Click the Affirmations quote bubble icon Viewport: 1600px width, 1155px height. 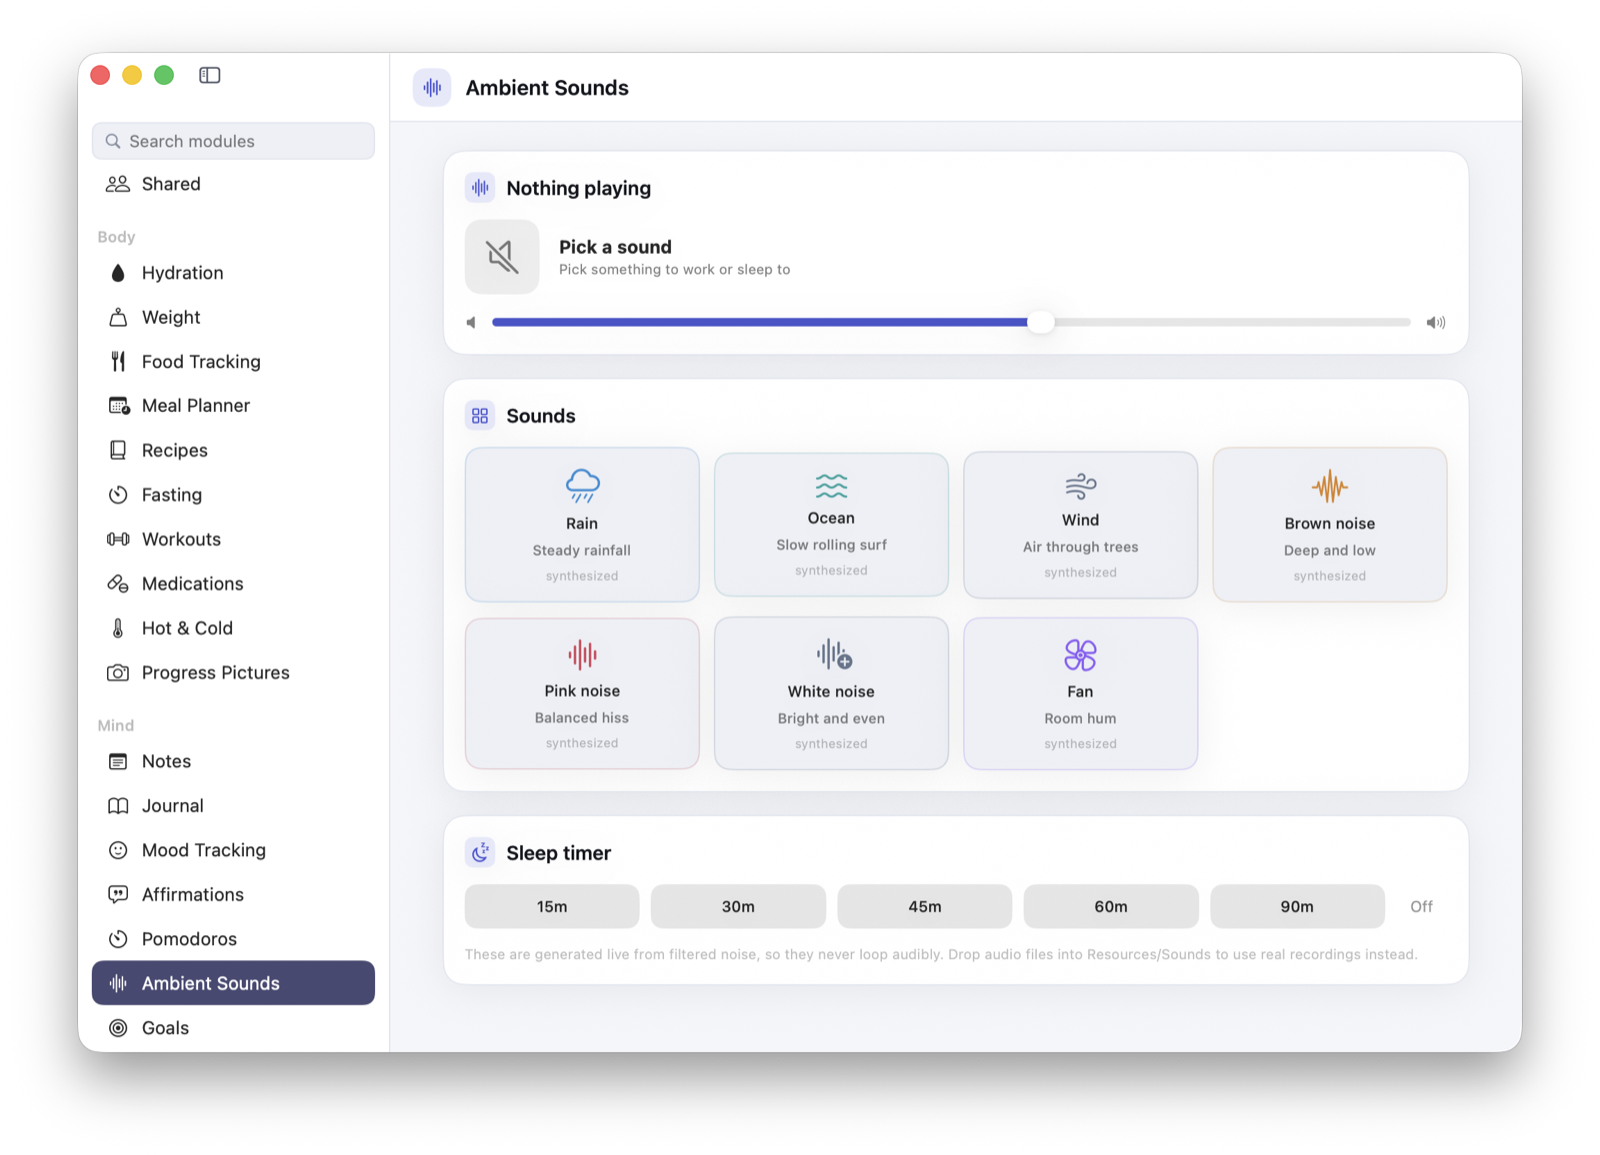coord(118,895)
